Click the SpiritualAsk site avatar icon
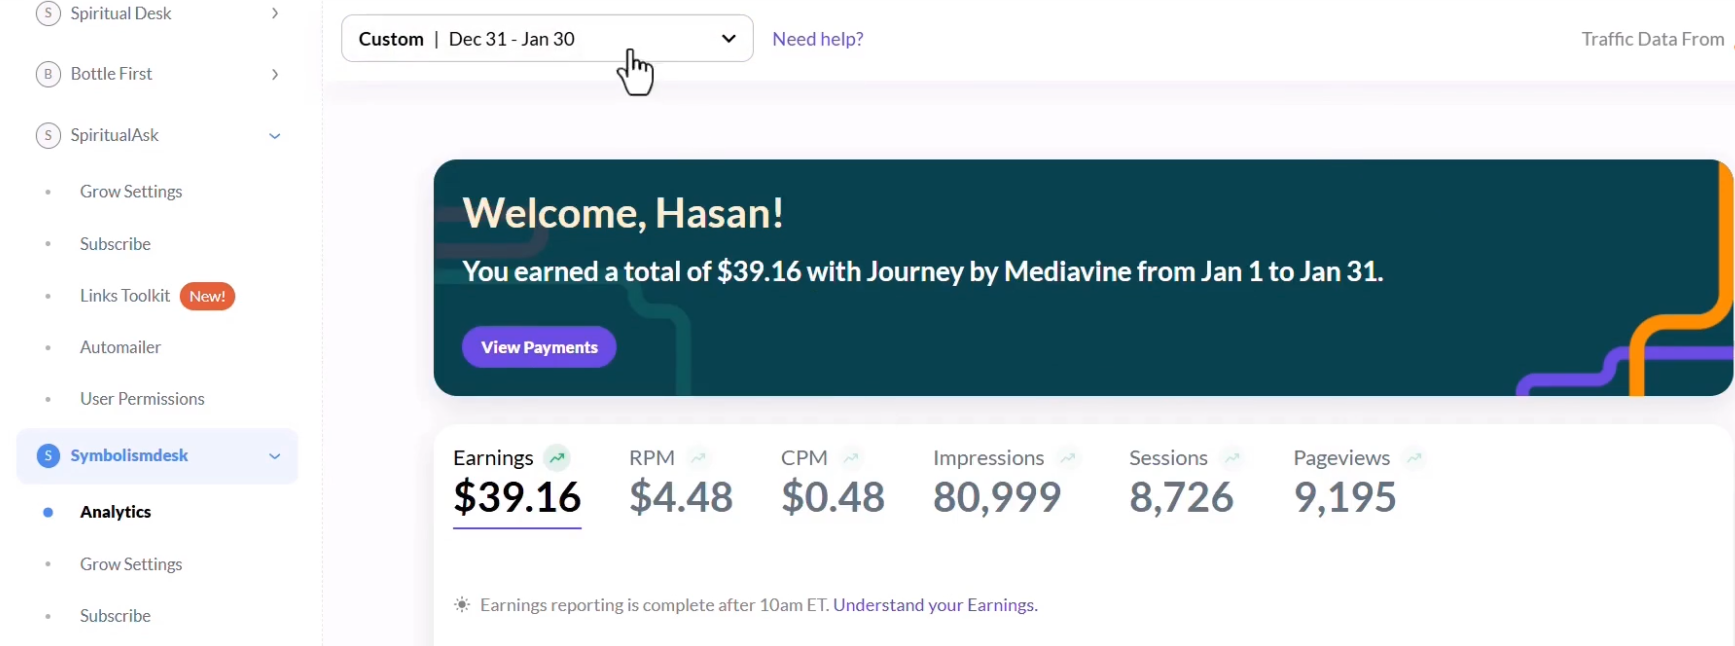This screenshot has height=646, width=1735. [x=48, y=135]
